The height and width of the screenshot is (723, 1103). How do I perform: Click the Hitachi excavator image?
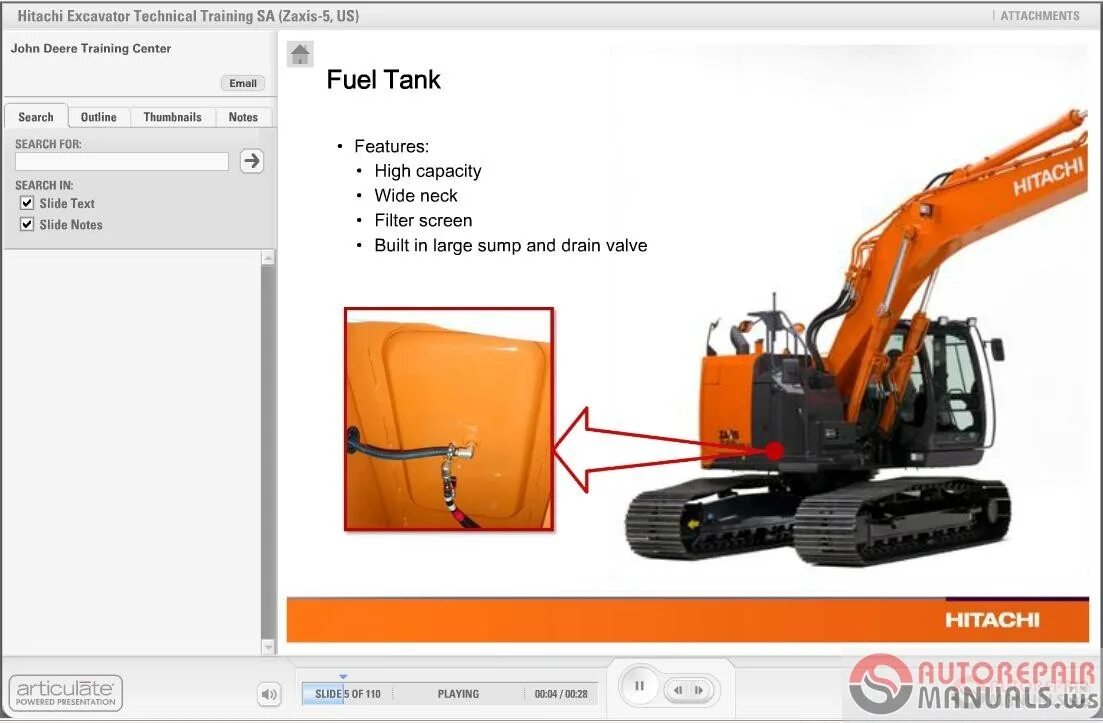pyautogui.click(x=856, y=338)
